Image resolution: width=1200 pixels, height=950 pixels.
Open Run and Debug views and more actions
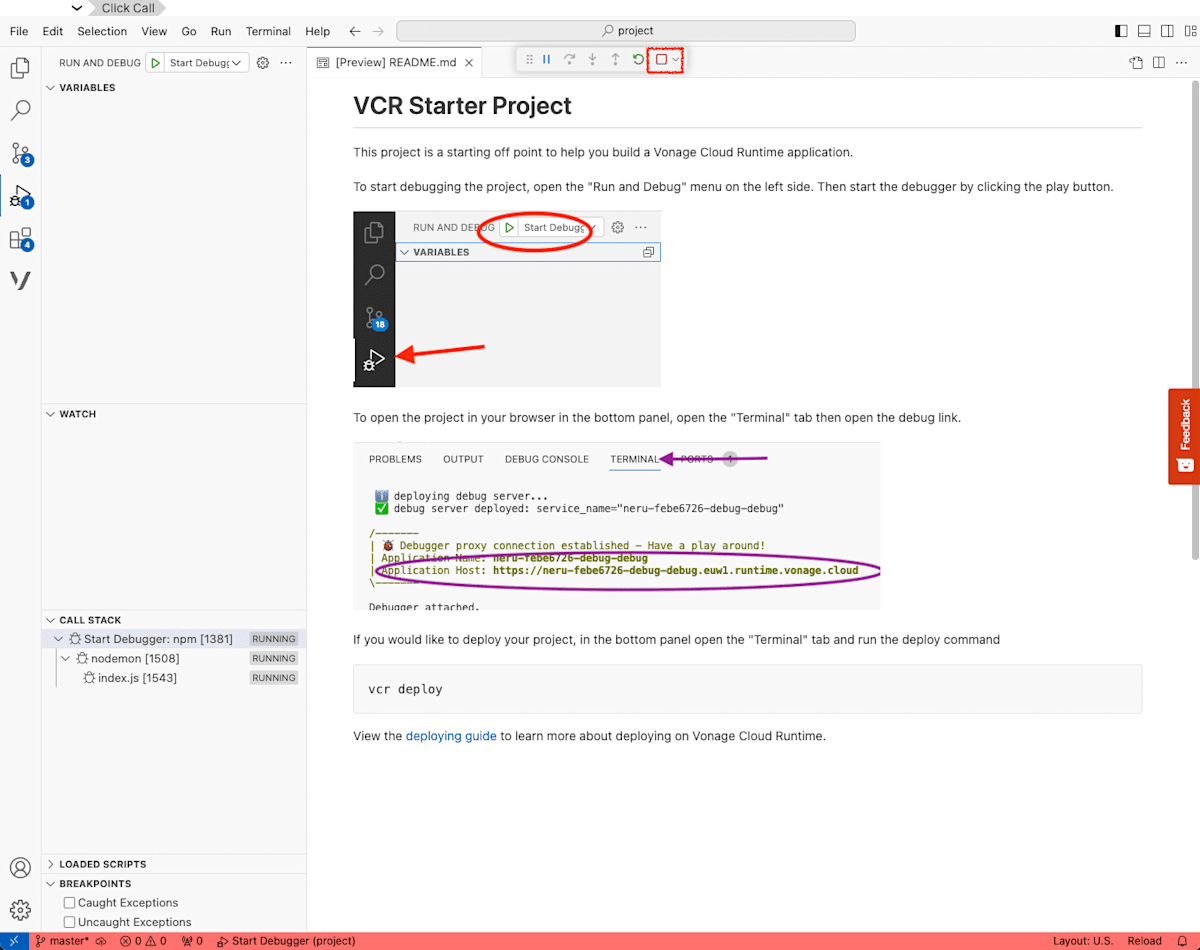286,62
